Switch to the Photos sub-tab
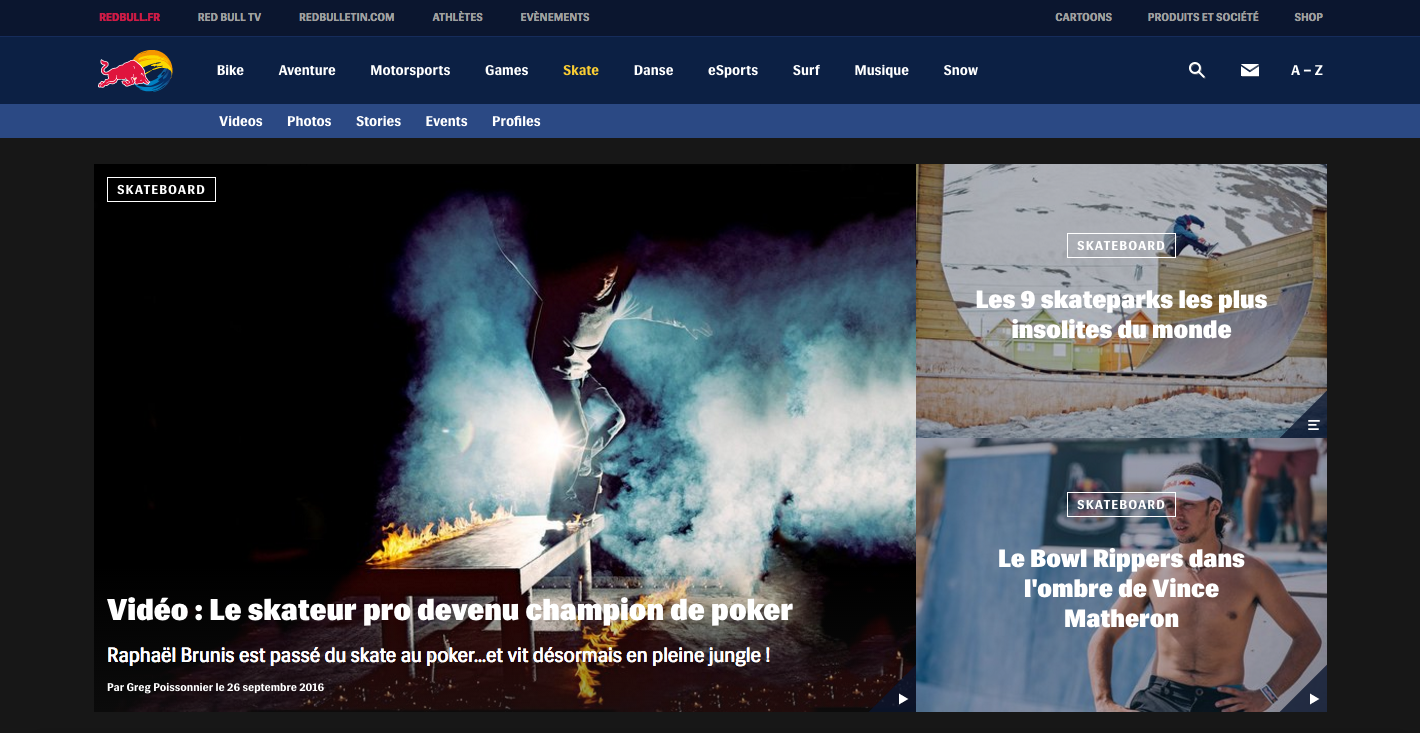 tap(309, 121)
